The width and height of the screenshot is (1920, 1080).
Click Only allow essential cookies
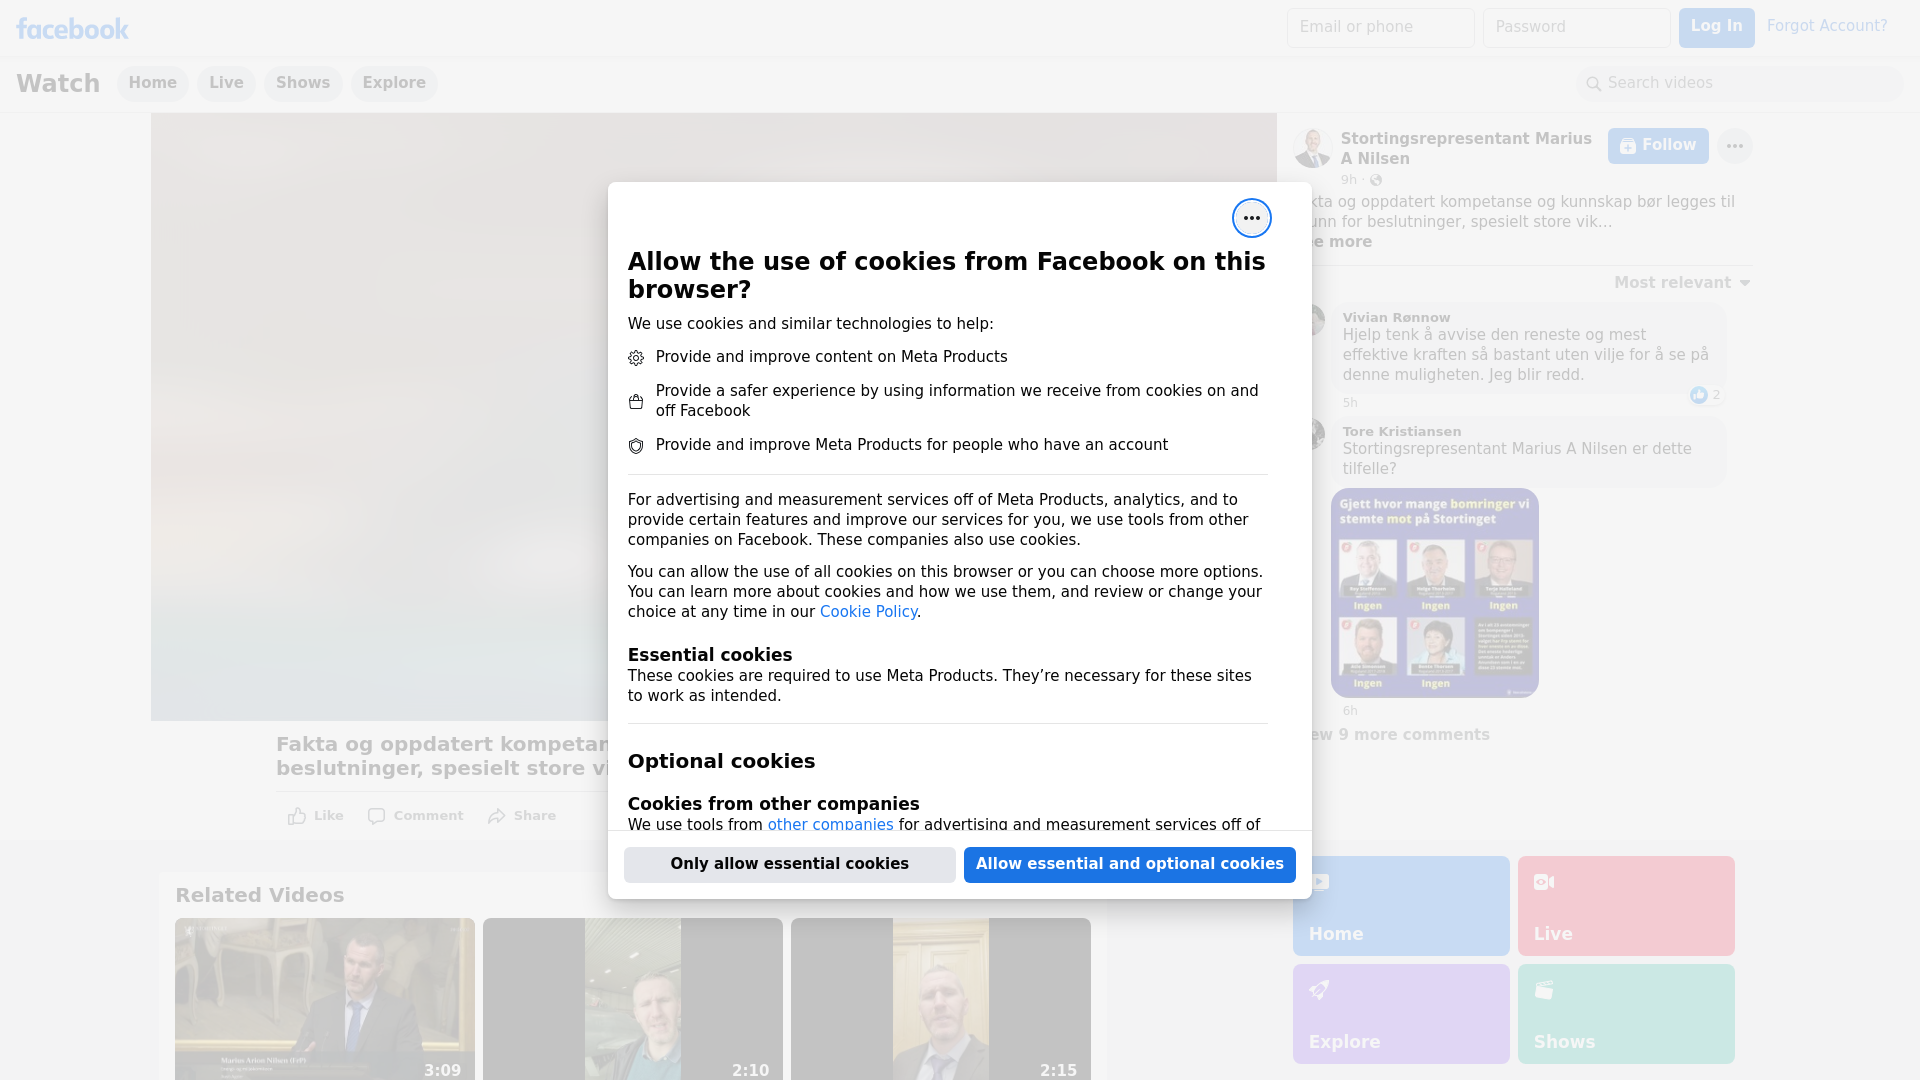790,865
